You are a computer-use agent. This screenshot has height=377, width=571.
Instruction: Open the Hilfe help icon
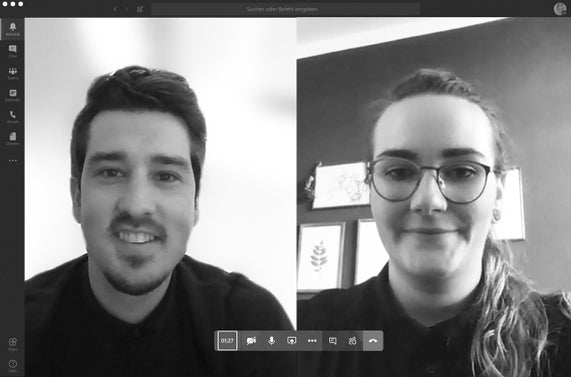click(x=12, y=366)
